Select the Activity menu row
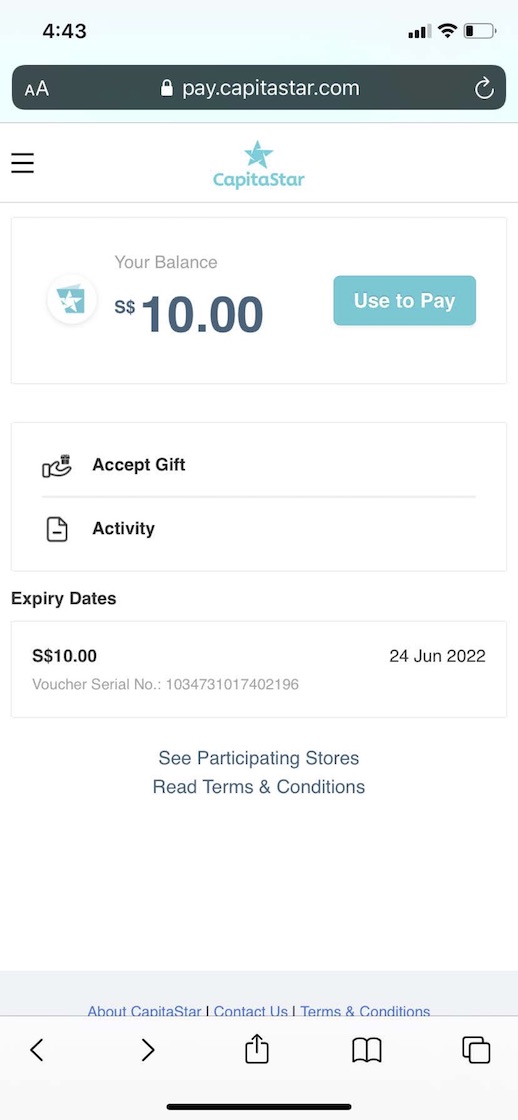 [x=259, y=529]
